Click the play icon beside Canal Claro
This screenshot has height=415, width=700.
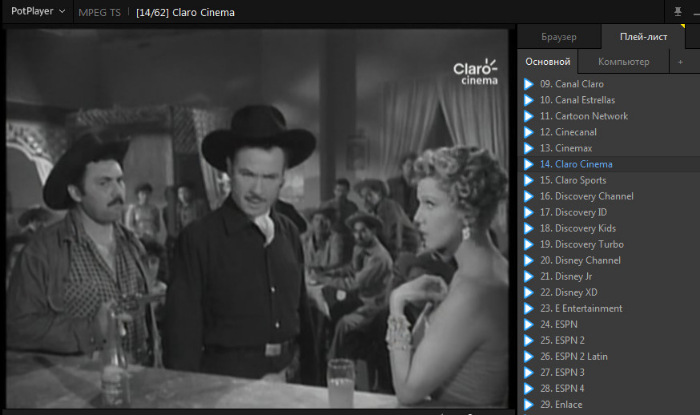tap(529, 84)
